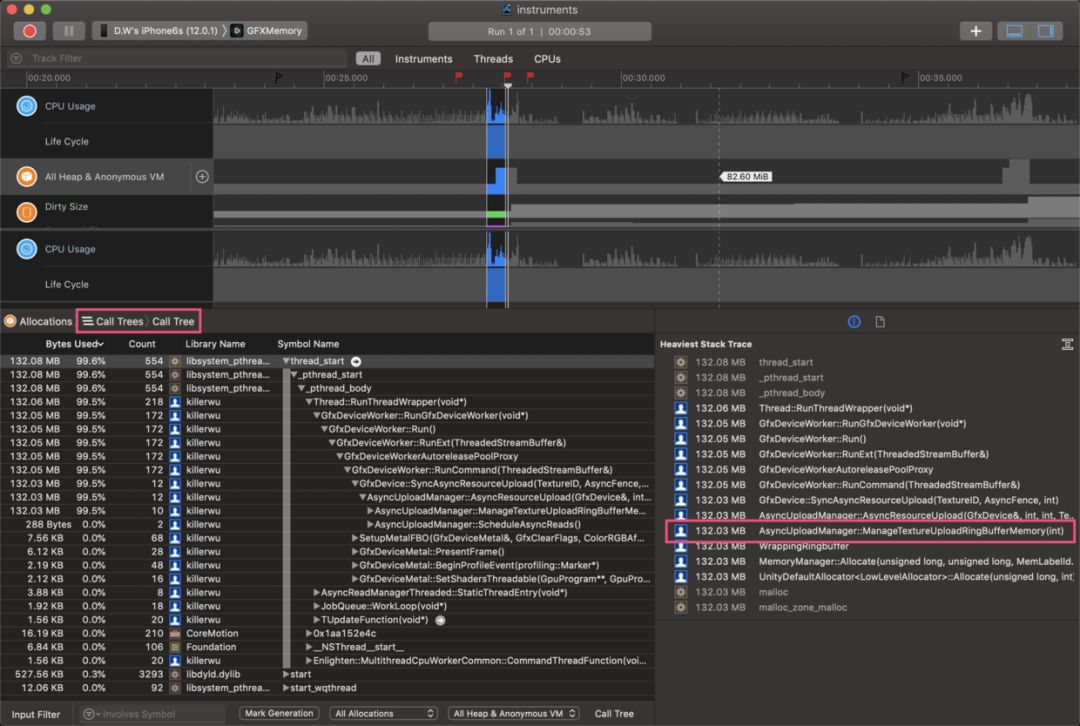Expand the SetupMetalFBO row
Viewport: 1080px width, 726px height.
pyautogui.click(x=355, y=538)
